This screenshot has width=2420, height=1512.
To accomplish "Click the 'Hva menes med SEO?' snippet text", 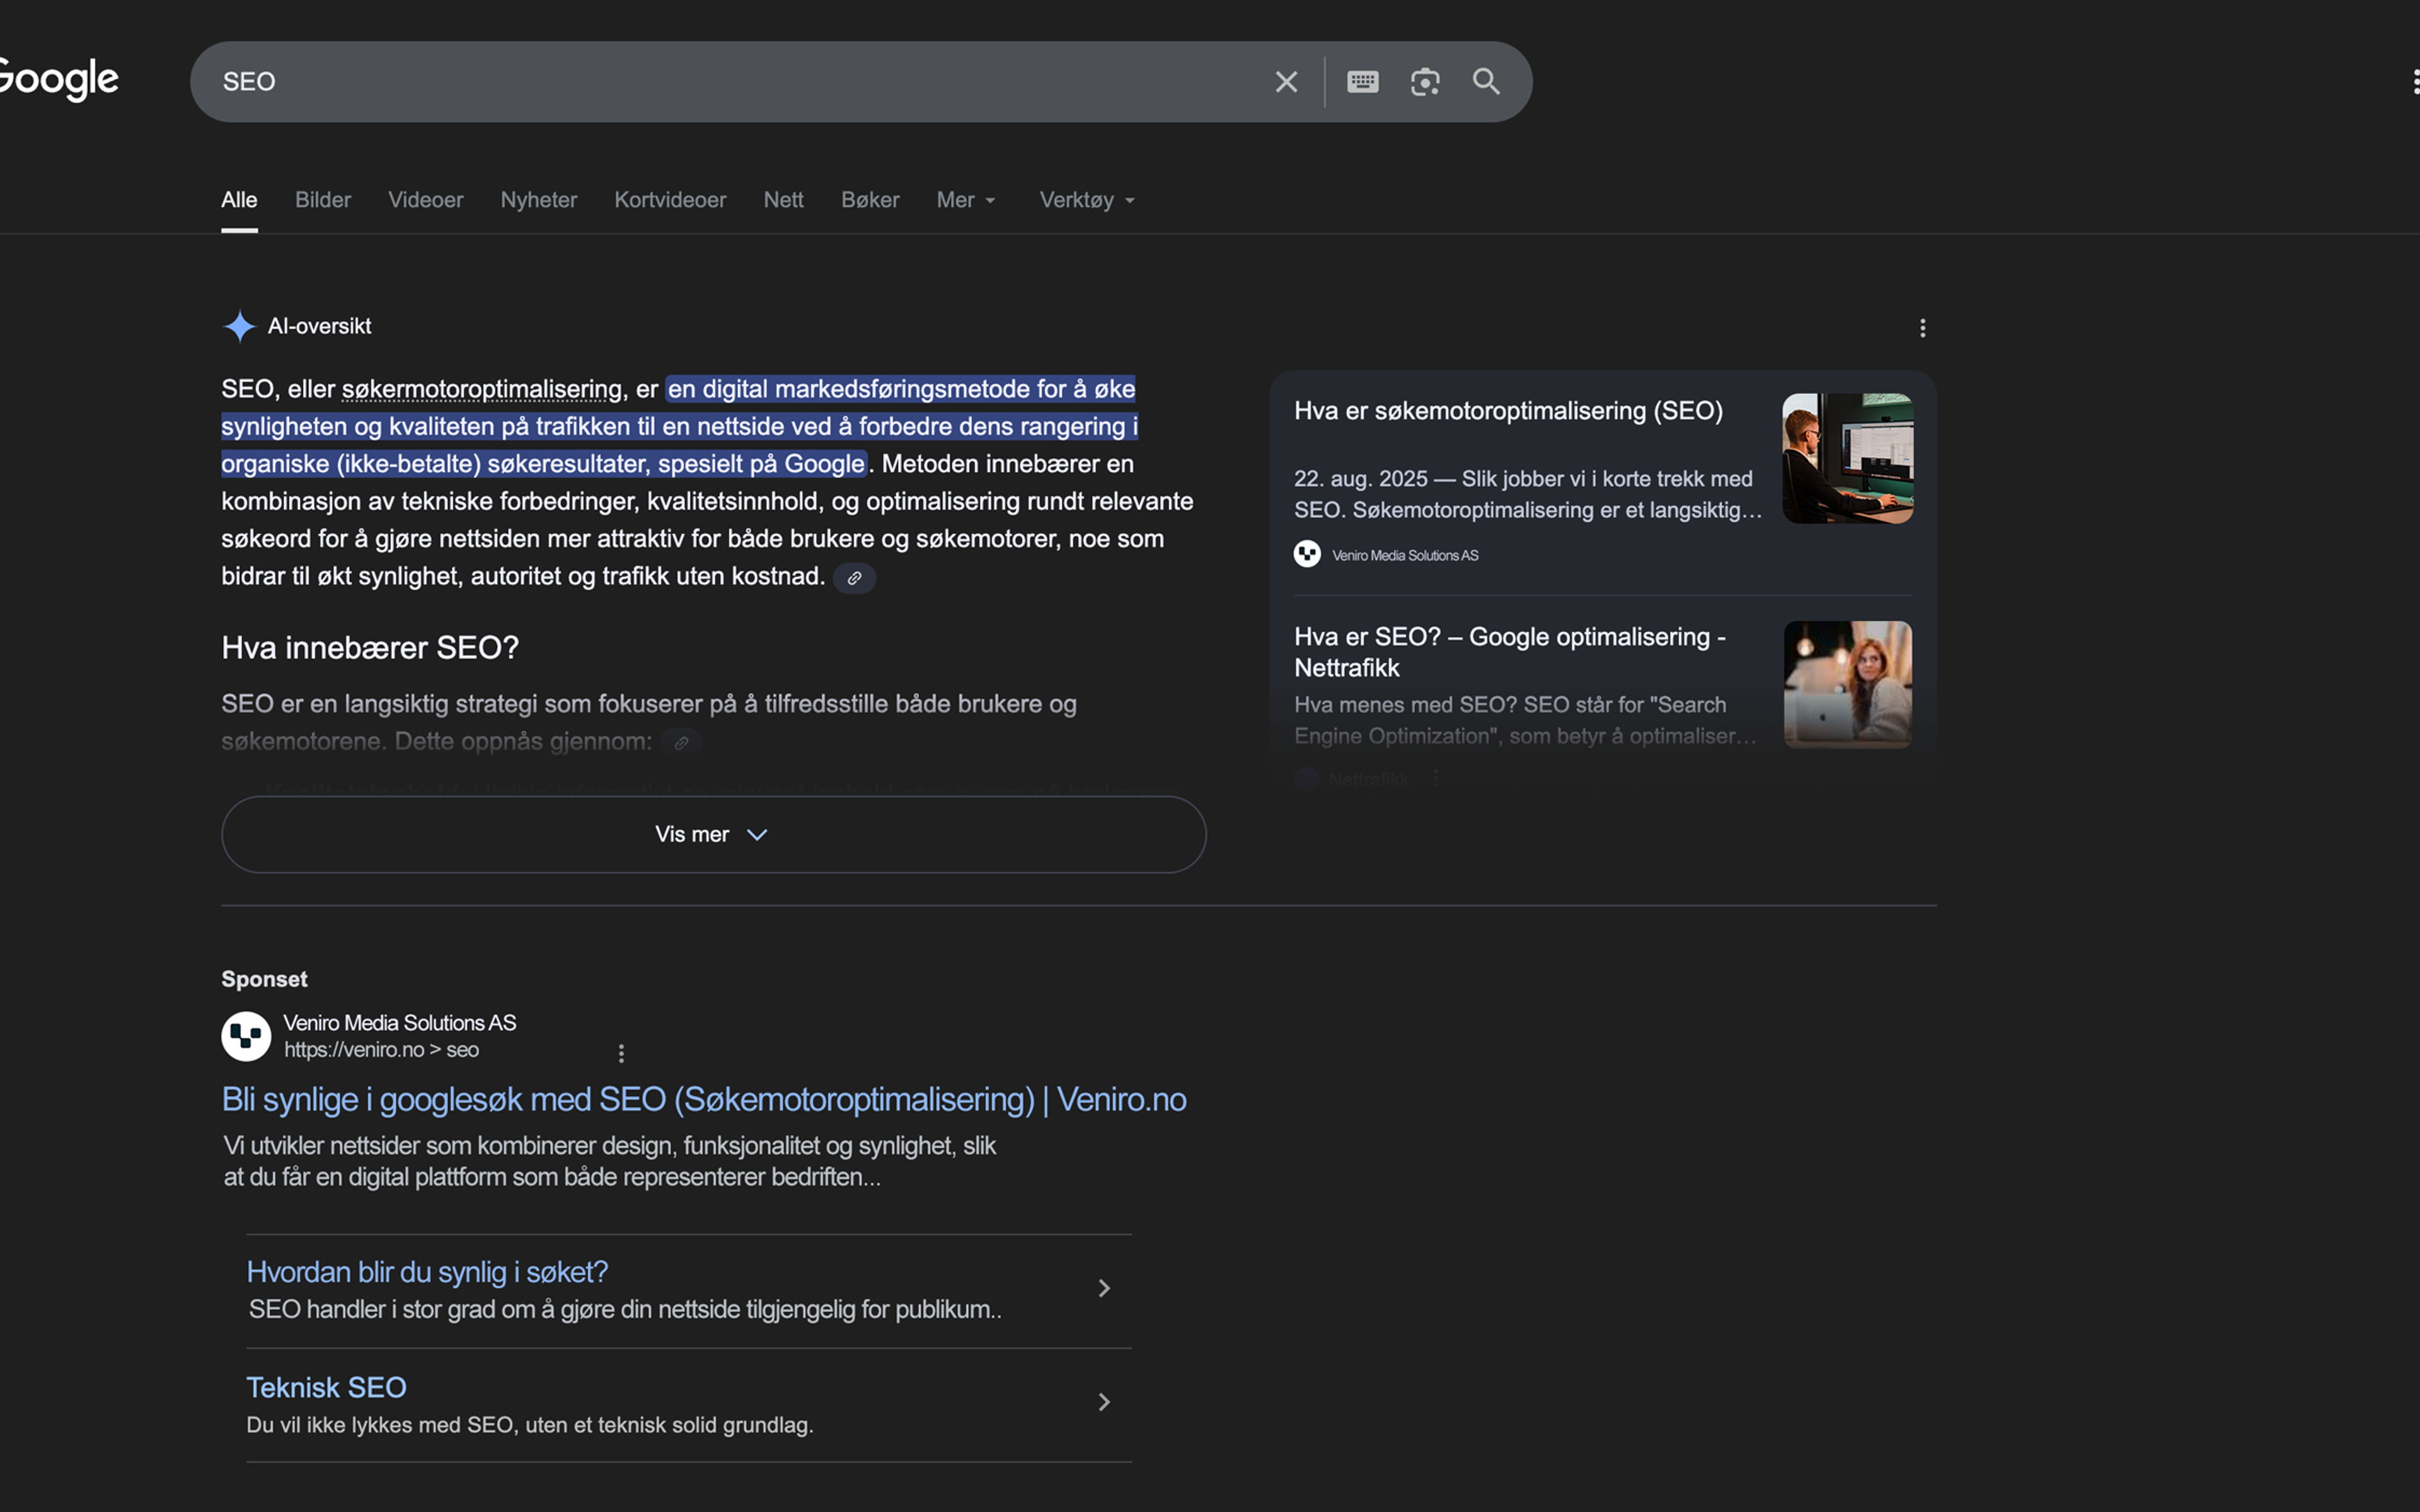I will pyautogui.click(x=1525, y=720).
